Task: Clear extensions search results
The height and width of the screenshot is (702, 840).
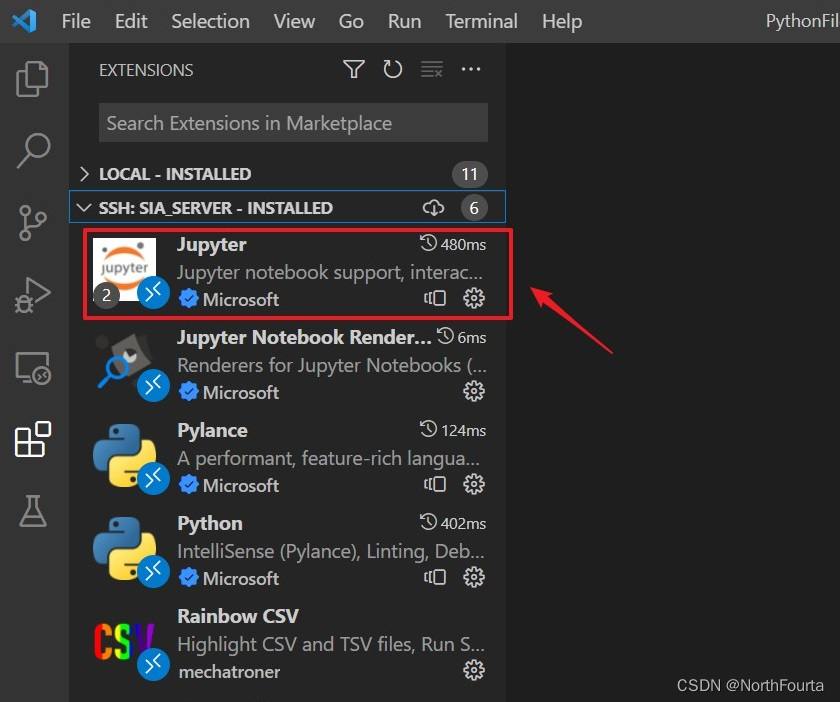Action: (432, 69)
